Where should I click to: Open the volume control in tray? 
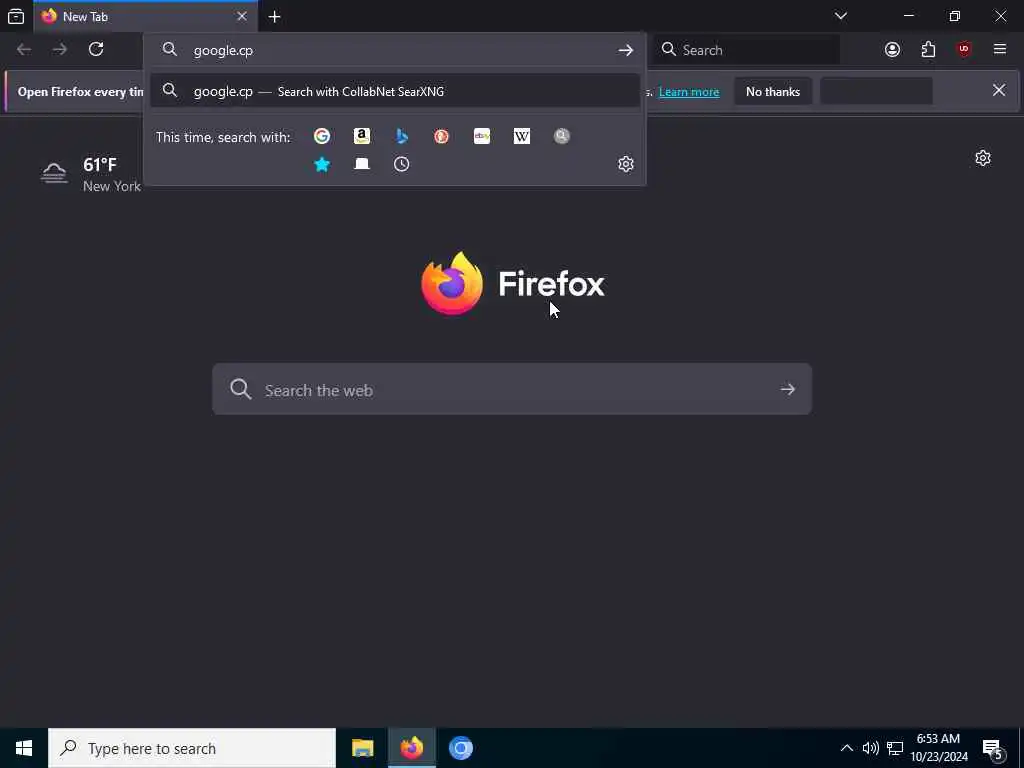pos(871,748)
